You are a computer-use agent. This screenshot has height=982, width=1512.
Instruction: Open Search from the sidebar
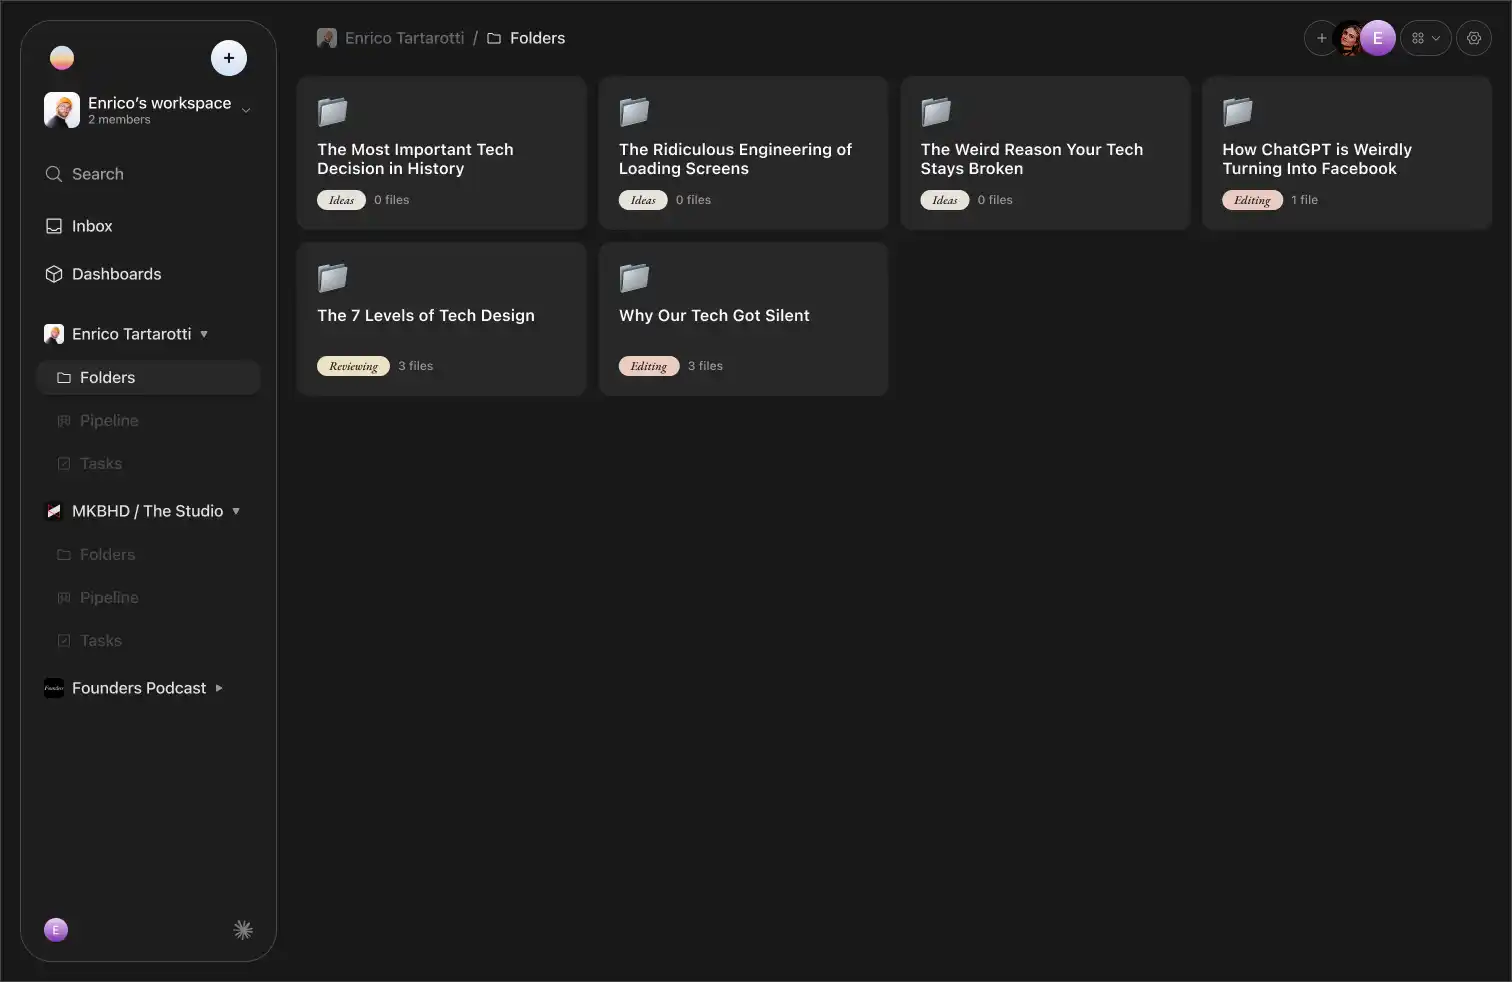point(97,174)
